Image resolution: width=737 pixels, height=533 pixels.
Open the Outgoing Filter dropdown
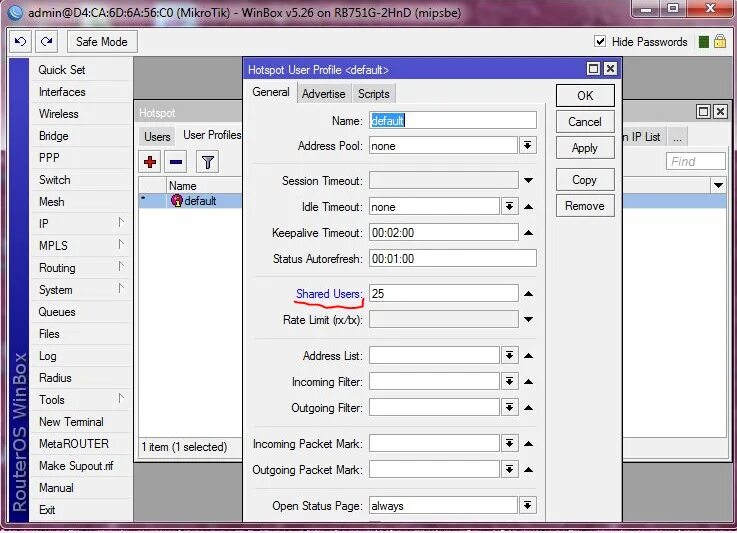tap(509, 407)
